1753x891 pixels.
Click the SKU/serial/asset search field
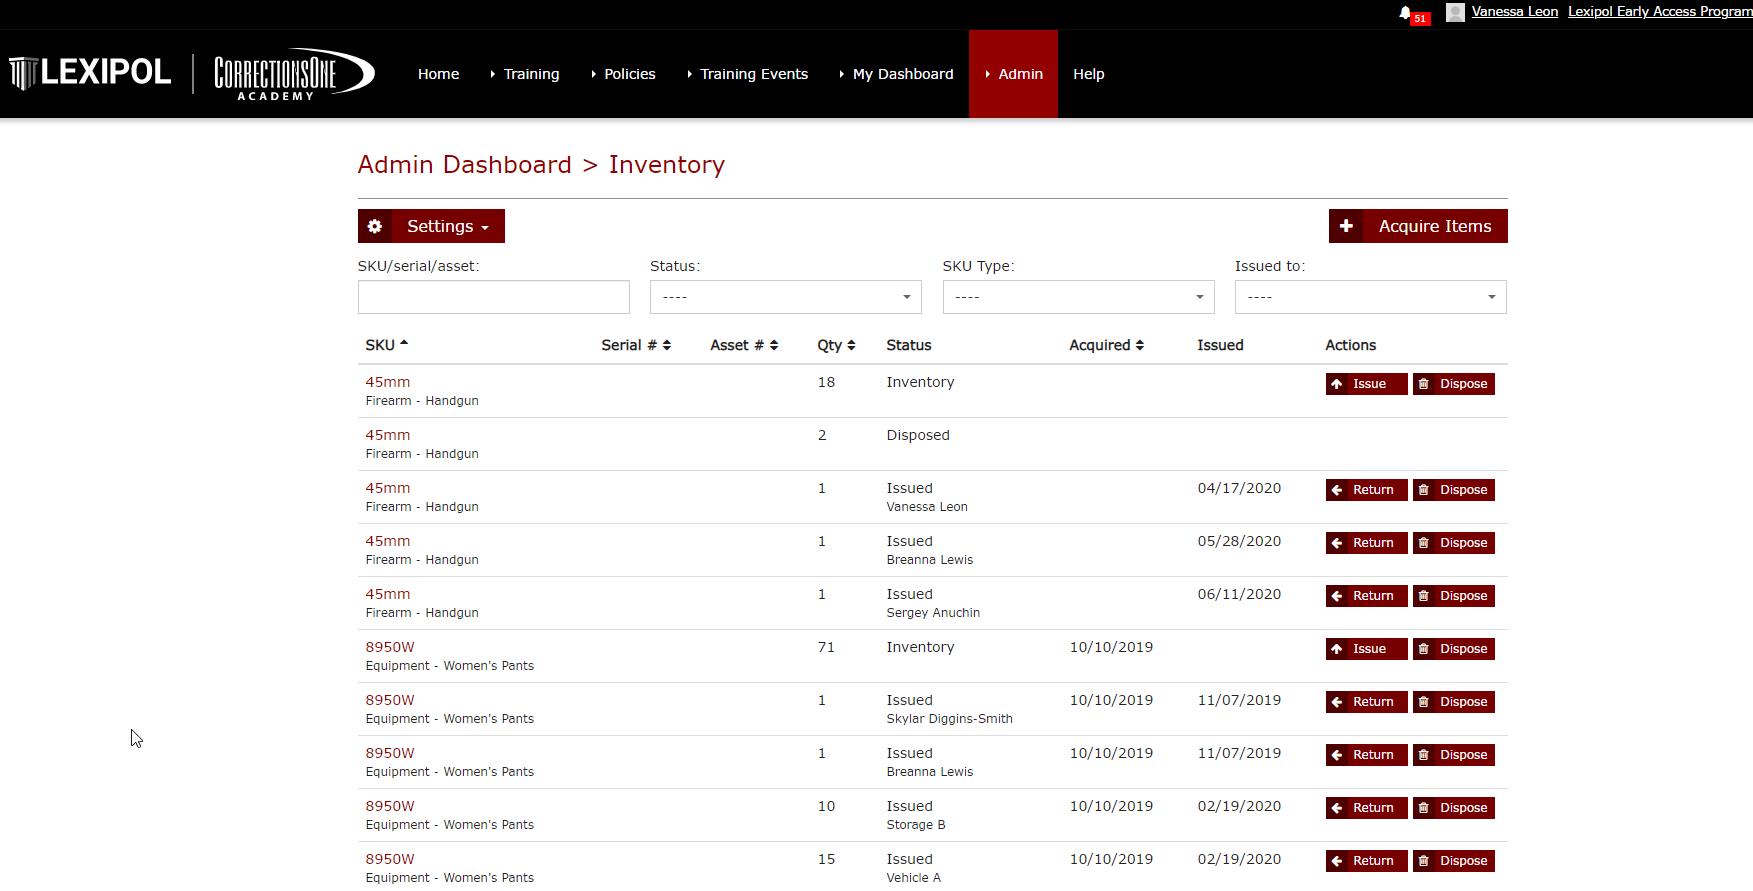[x=494, y=297]
